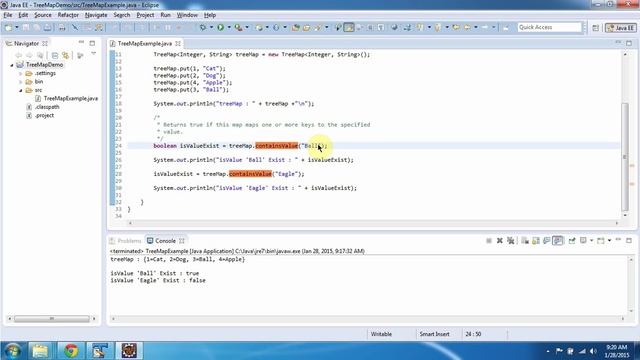
Task: Toggle Scroll Lock in console
Action: (x=536, y=241)
